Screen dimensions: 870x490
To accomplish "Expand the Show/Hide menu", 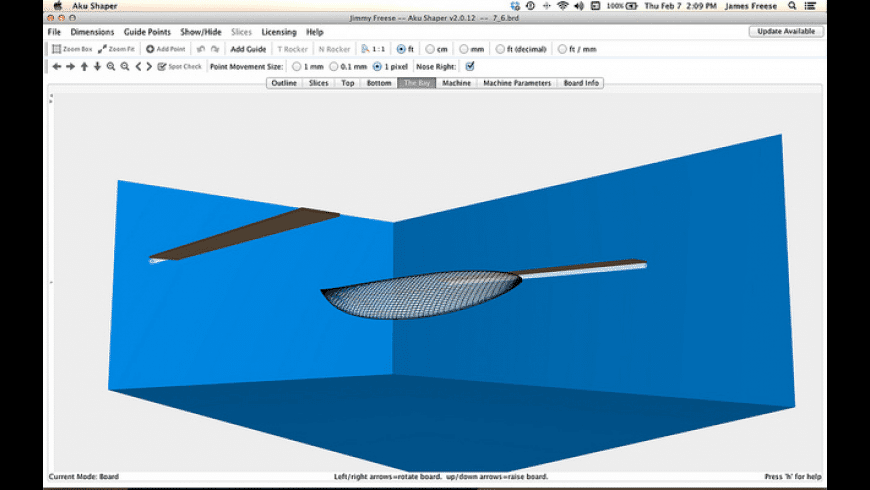I will click(x=201, y=32).
